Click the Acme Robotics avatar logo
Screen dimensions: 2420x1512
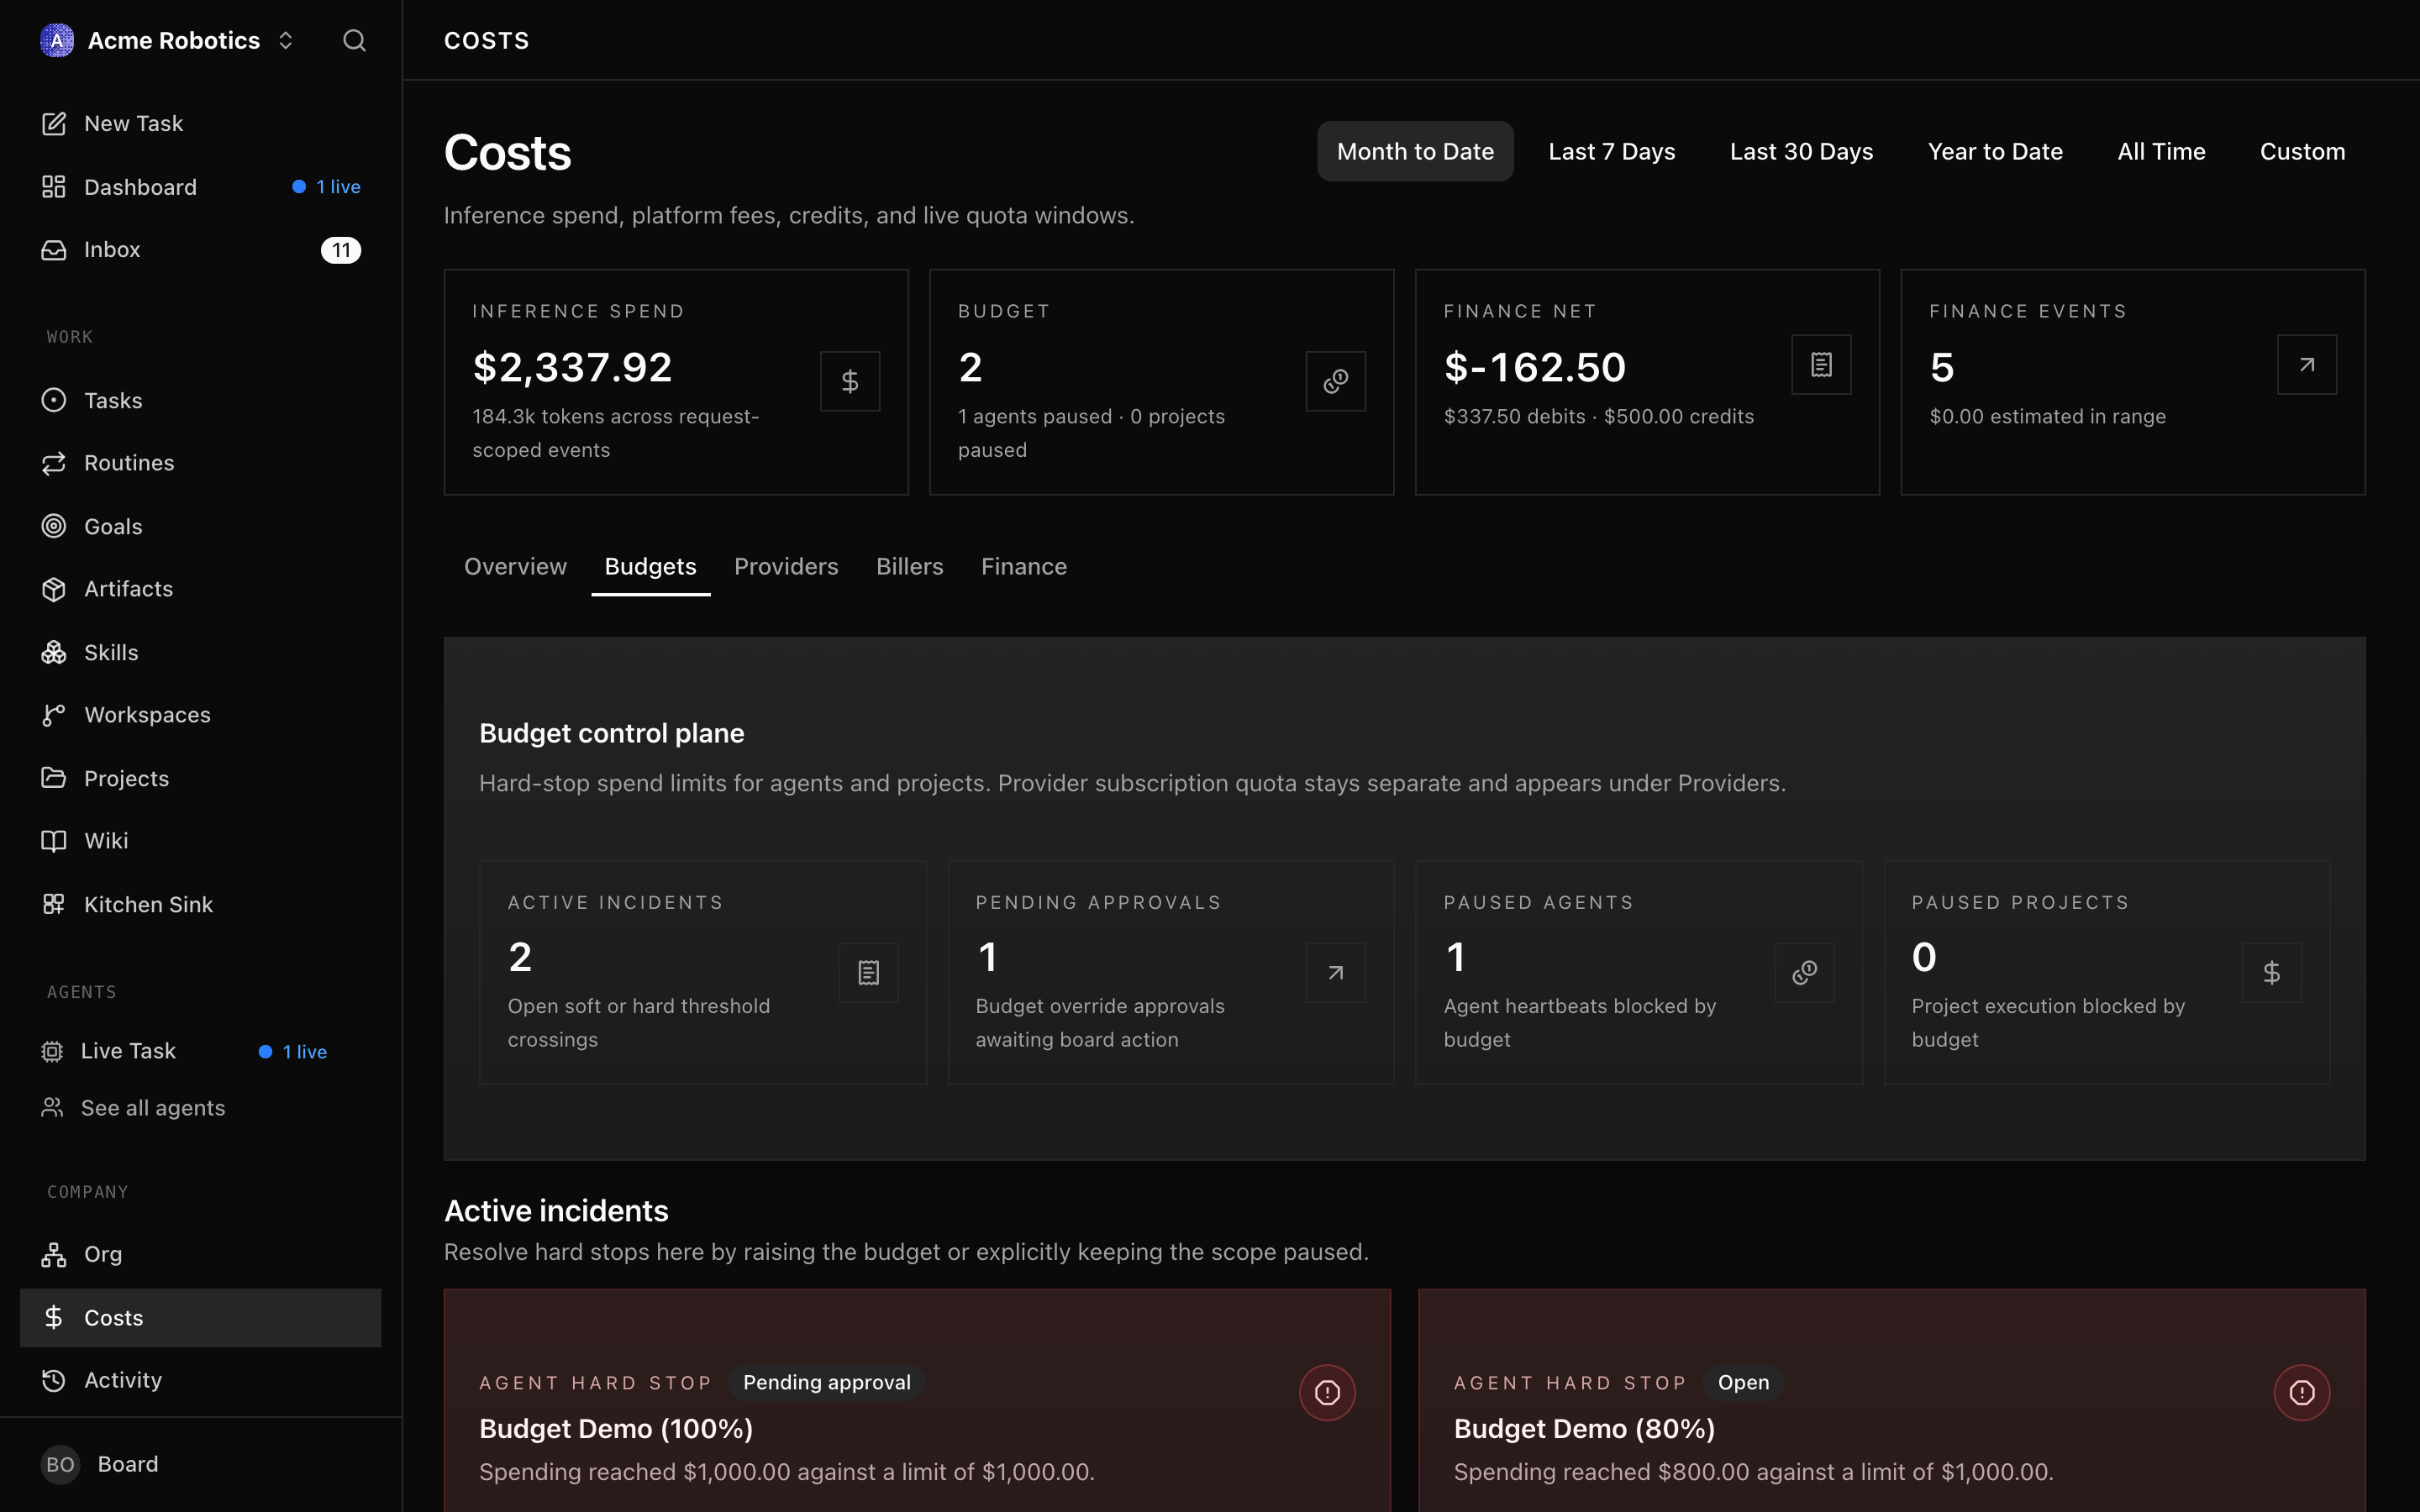pyautogui.click(x=57, y=40)
